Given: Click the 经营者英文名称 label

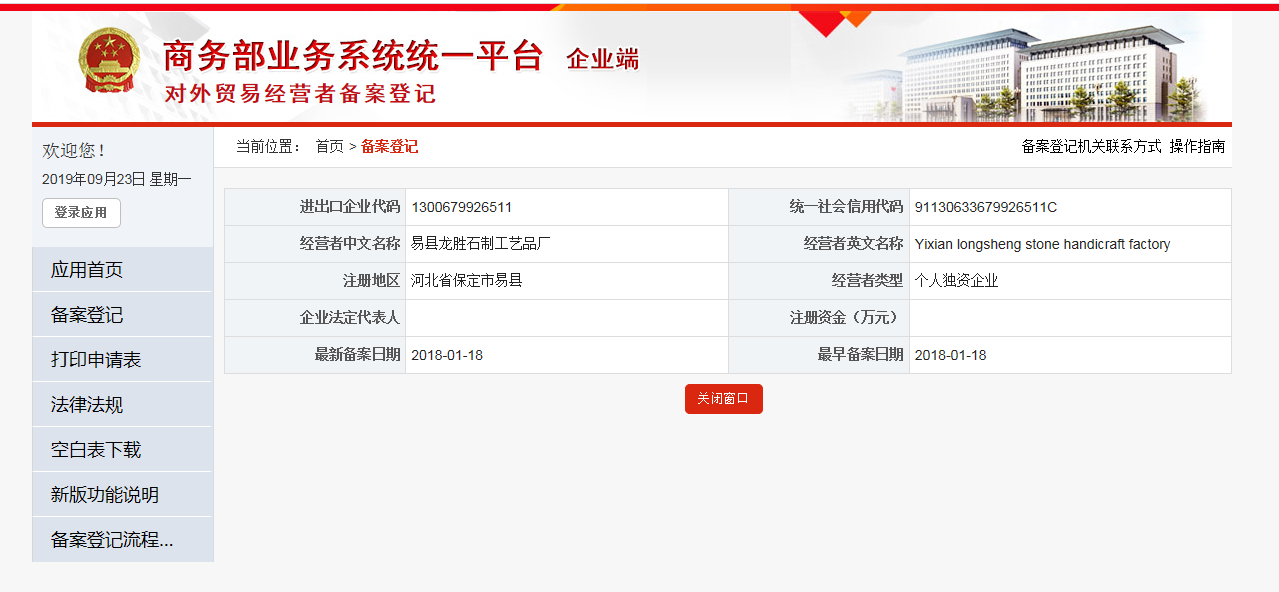Looking at the screenshot, I should point(853,244).
